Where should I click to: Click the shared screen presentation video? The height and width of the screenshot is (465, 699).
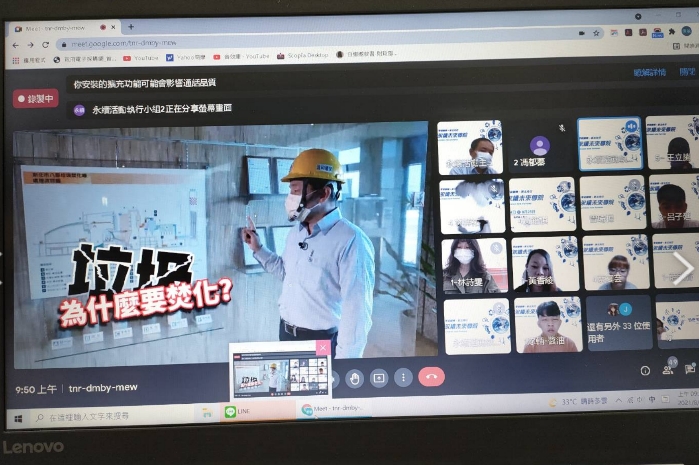point(221,243)
